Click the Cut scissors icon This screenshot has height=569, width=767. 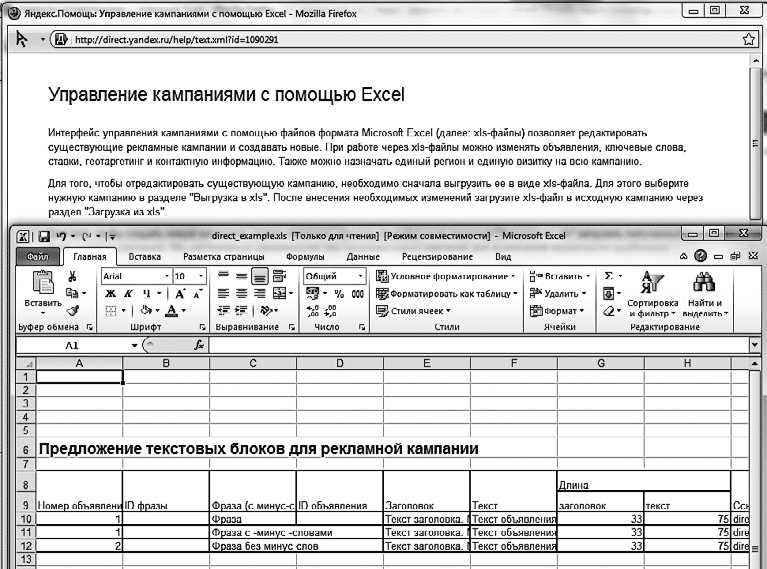(x=72, y=277)
